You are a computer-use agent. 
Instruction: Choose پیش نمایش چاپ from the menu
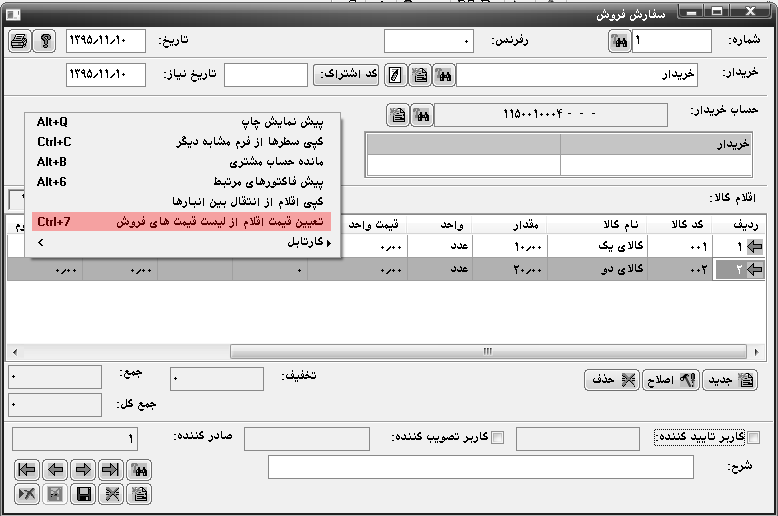coord(182,122)
